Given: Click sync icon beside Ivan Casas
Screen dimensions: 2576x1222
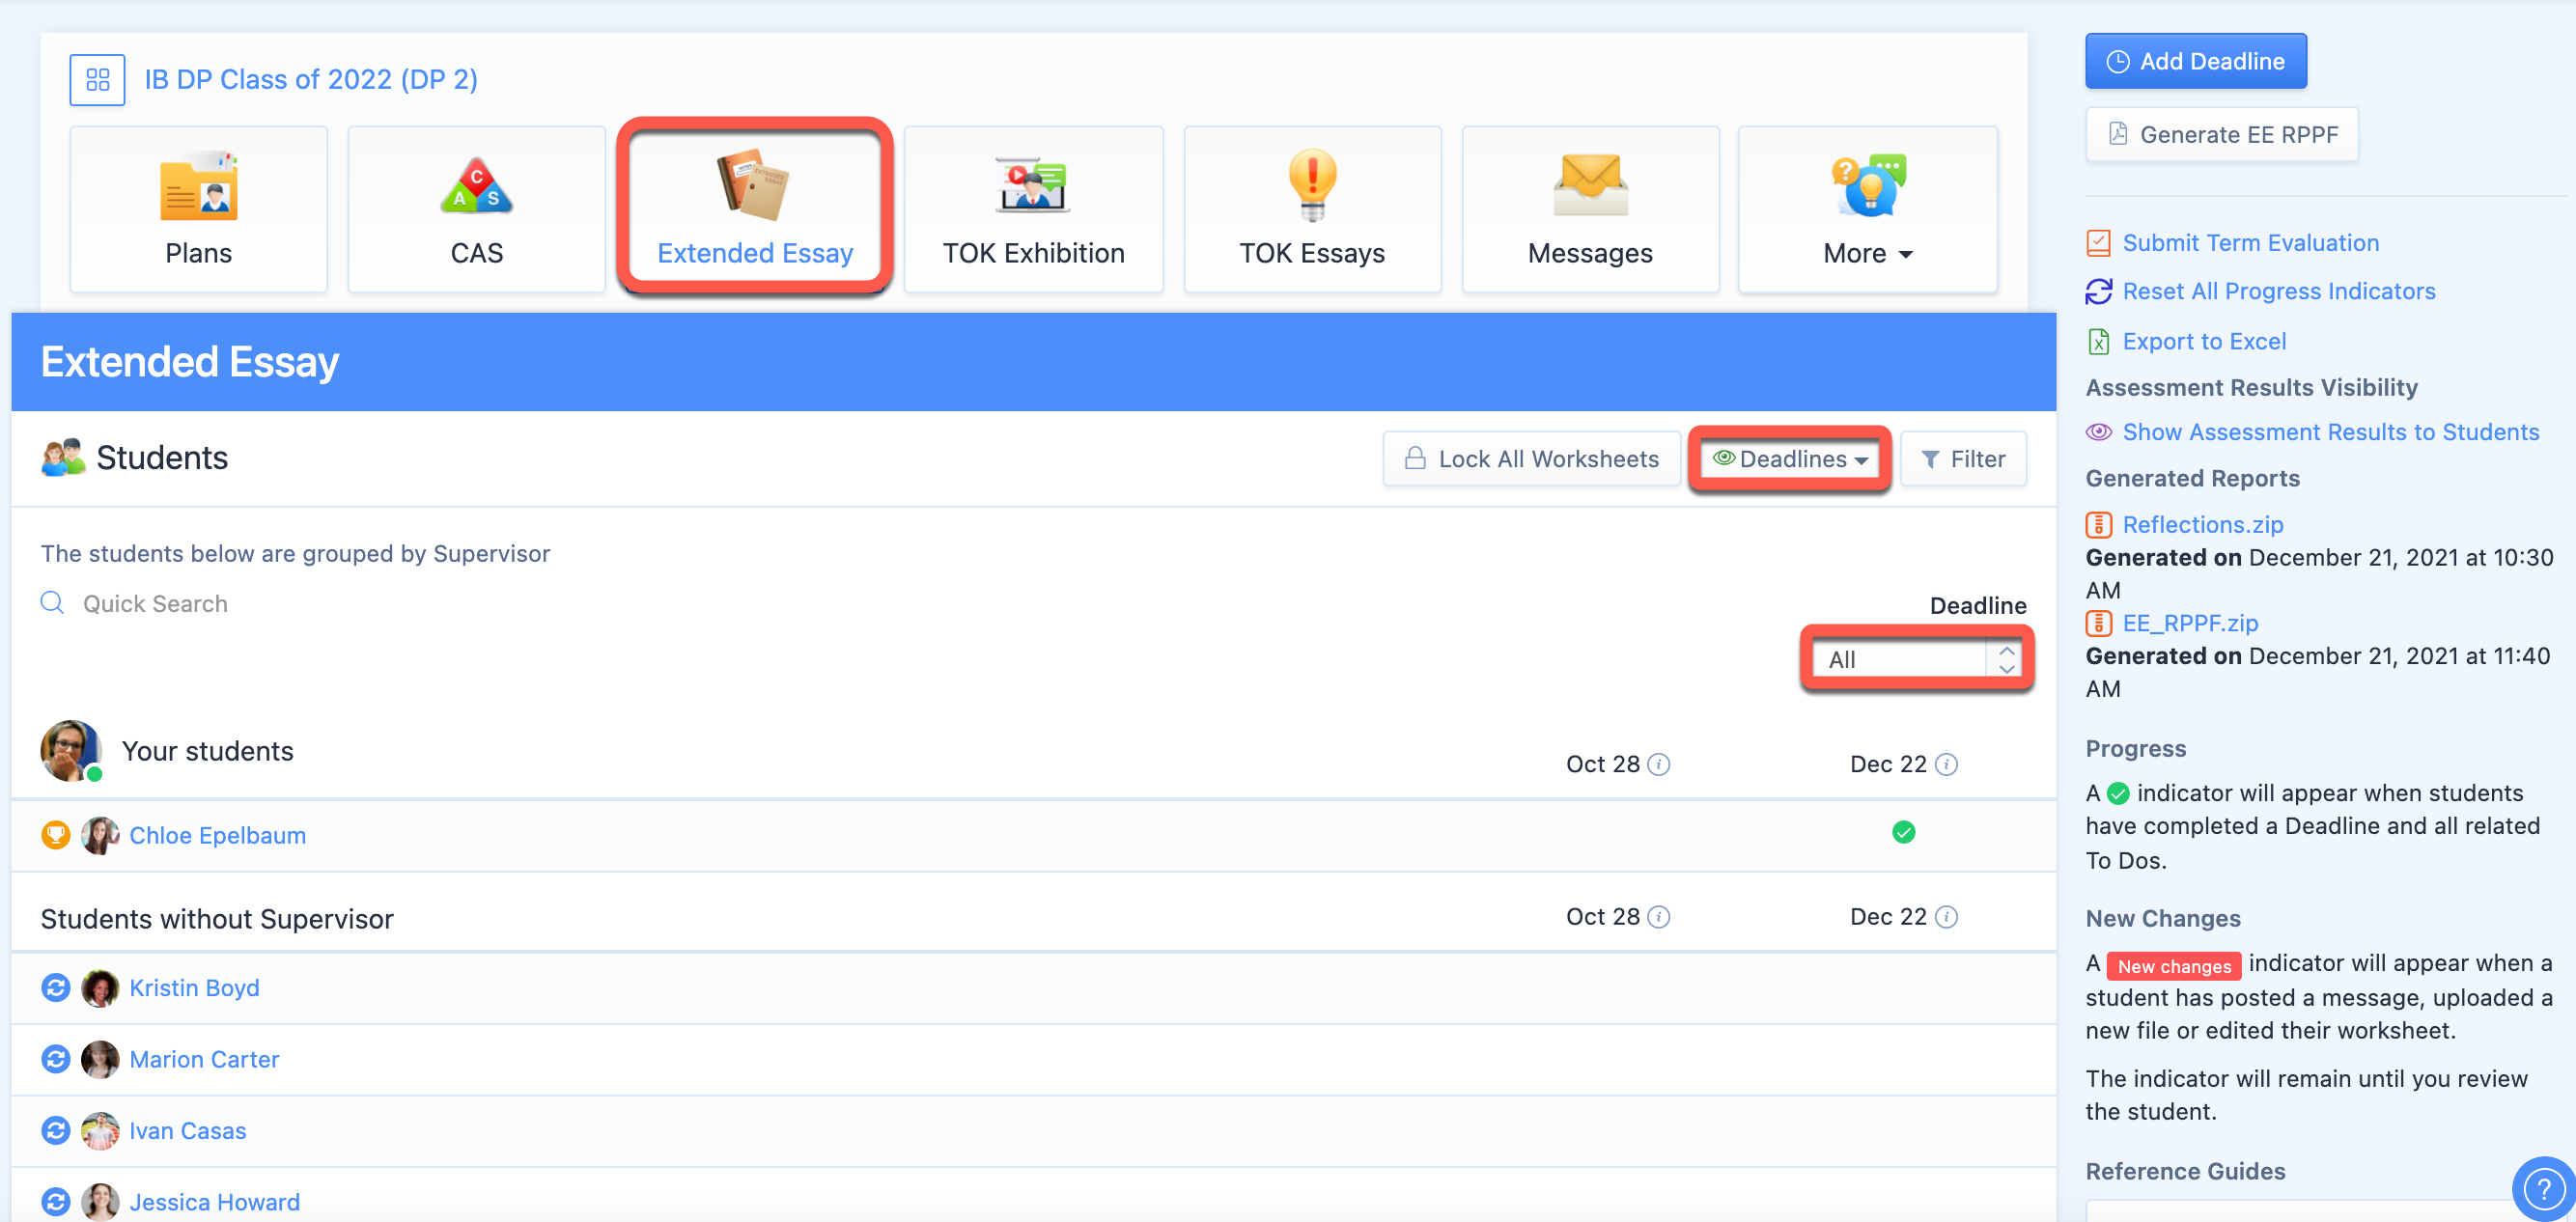Looking at the screenshot, I should click(55, 1130).
